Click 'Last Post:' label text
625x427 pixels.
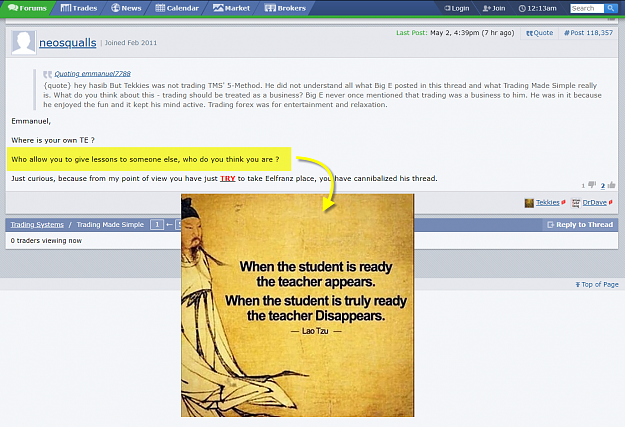[x=411, y=33]
